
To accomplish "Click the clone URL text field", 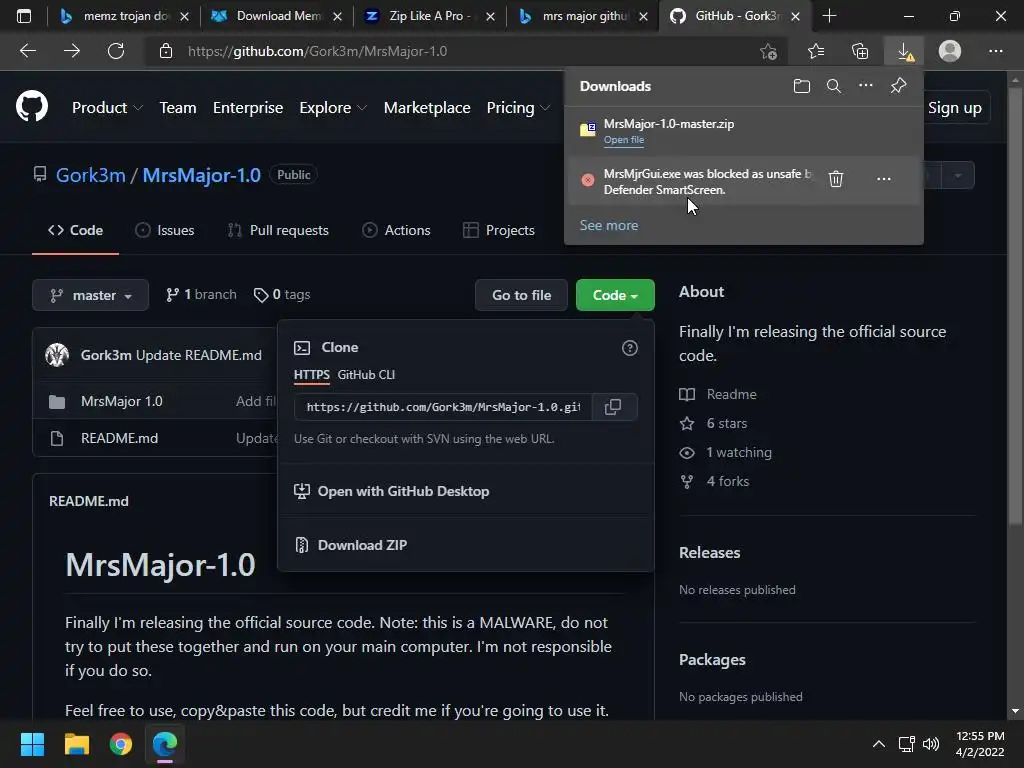I will coord(443,407).
